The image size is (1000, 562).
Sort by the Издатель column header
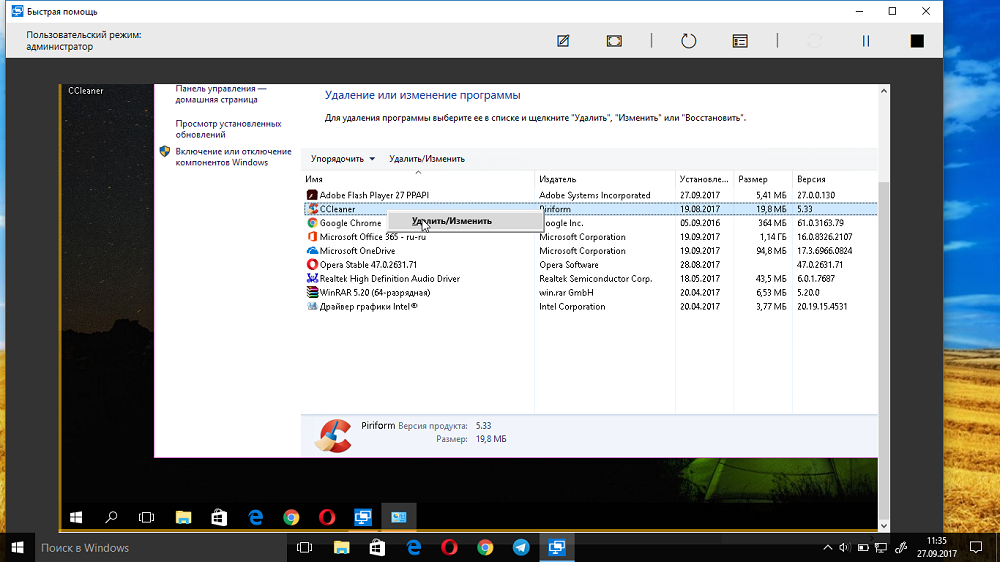pos(605,179)
